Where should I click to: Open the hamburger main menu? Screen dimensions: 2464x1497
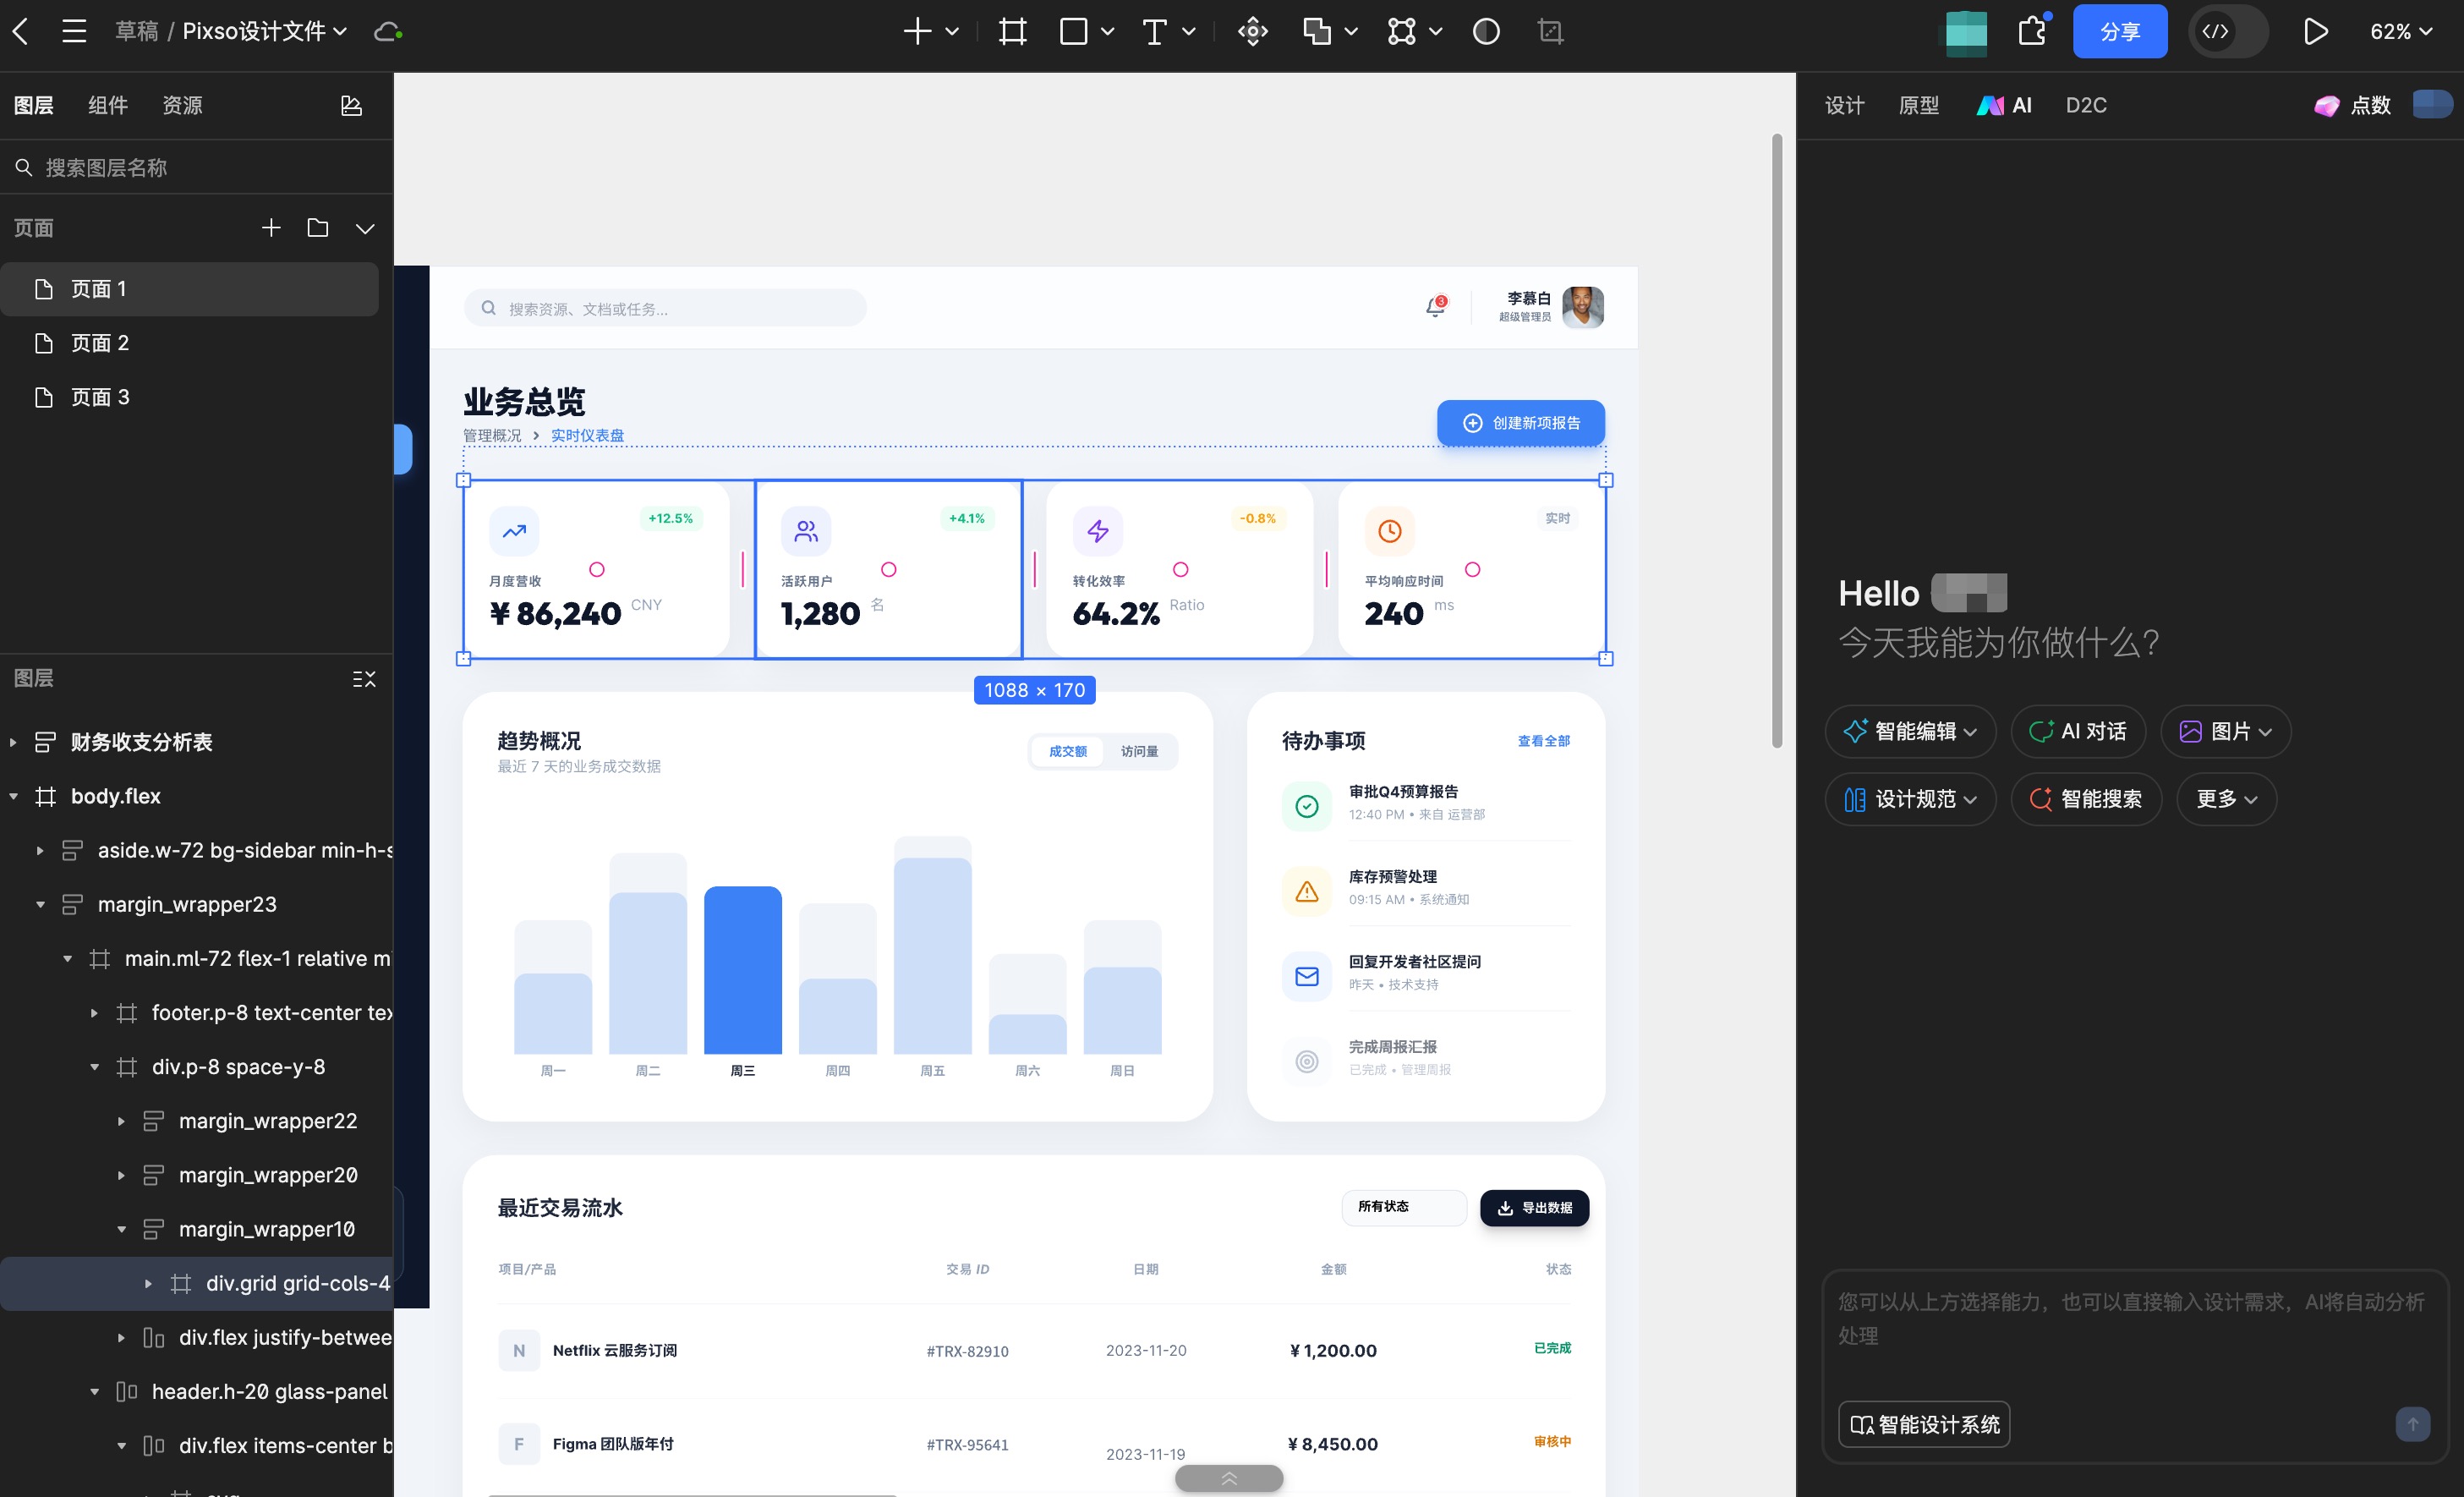[74, 31]
